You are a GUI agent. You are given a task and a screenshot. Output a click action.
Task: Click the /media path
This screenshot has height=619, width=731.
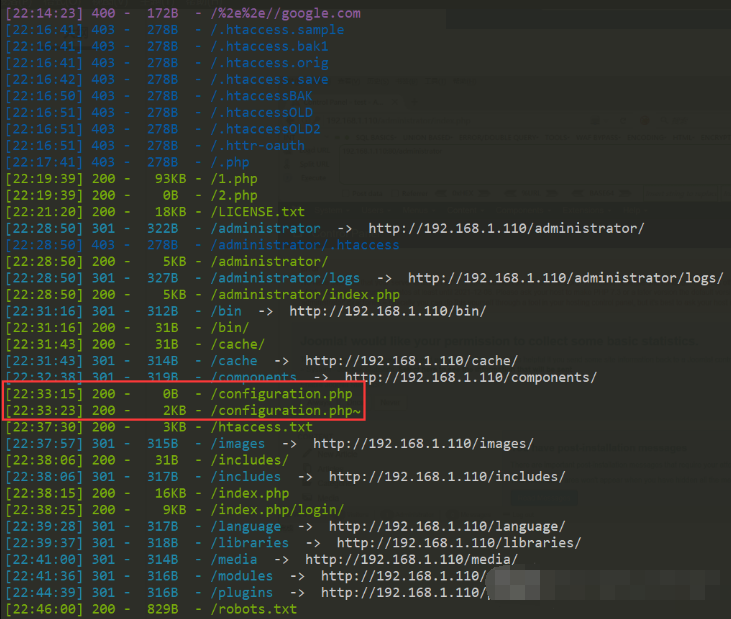(x=234, y=560)
